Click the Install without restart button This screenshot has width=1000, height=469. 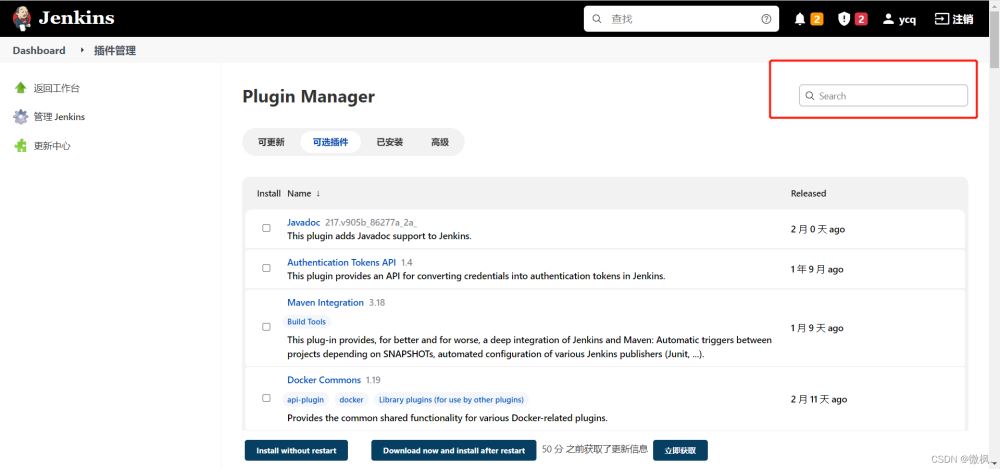pyautogui.click(x=296, y=450)
